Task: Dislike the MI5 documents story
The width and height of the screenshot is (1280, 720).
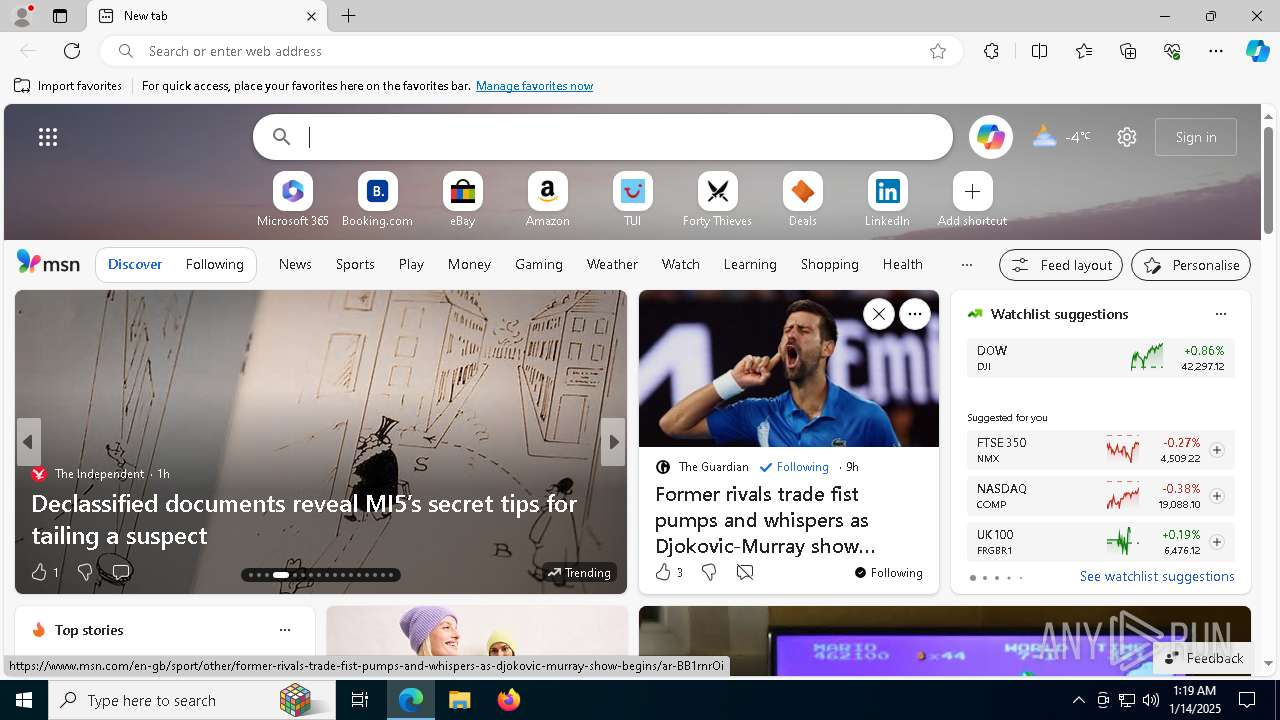Action: point(85,572)
